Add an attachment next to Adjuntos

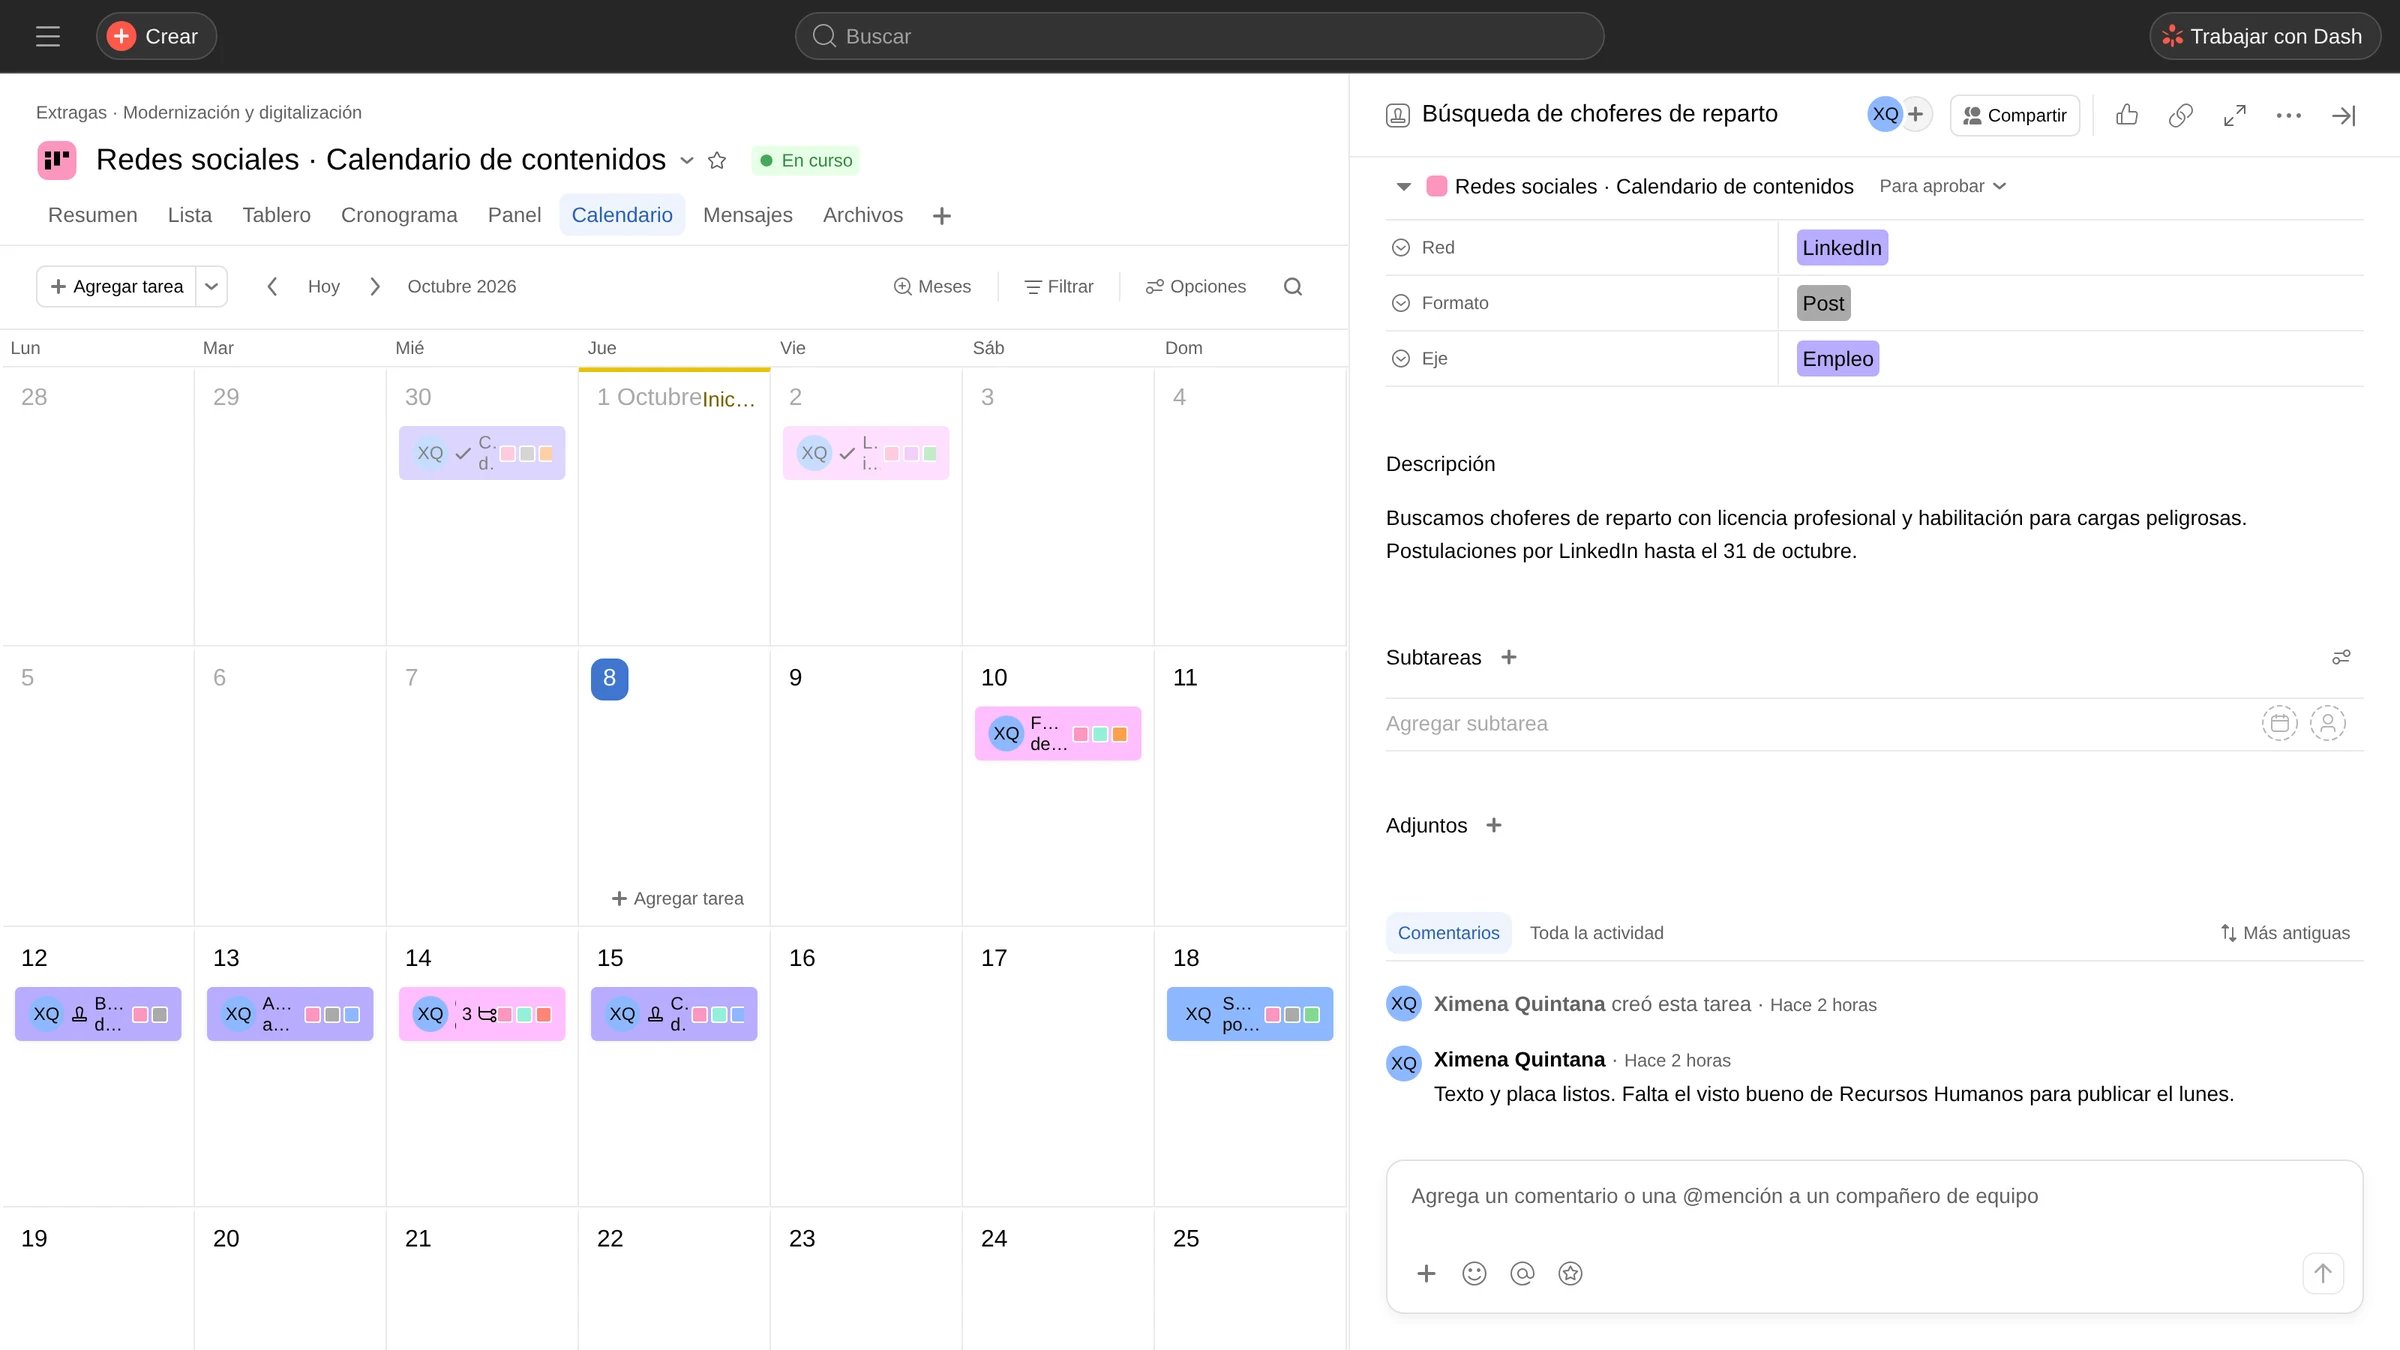1494,825
